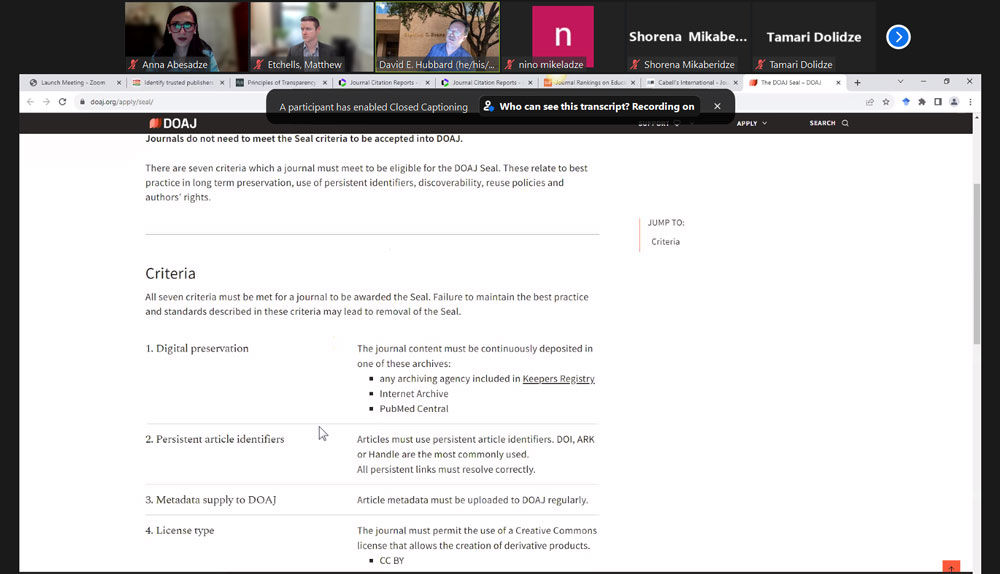Click the browser back arrow
The width and height of the screenshot is (1000, 574).
pos(30,102)
